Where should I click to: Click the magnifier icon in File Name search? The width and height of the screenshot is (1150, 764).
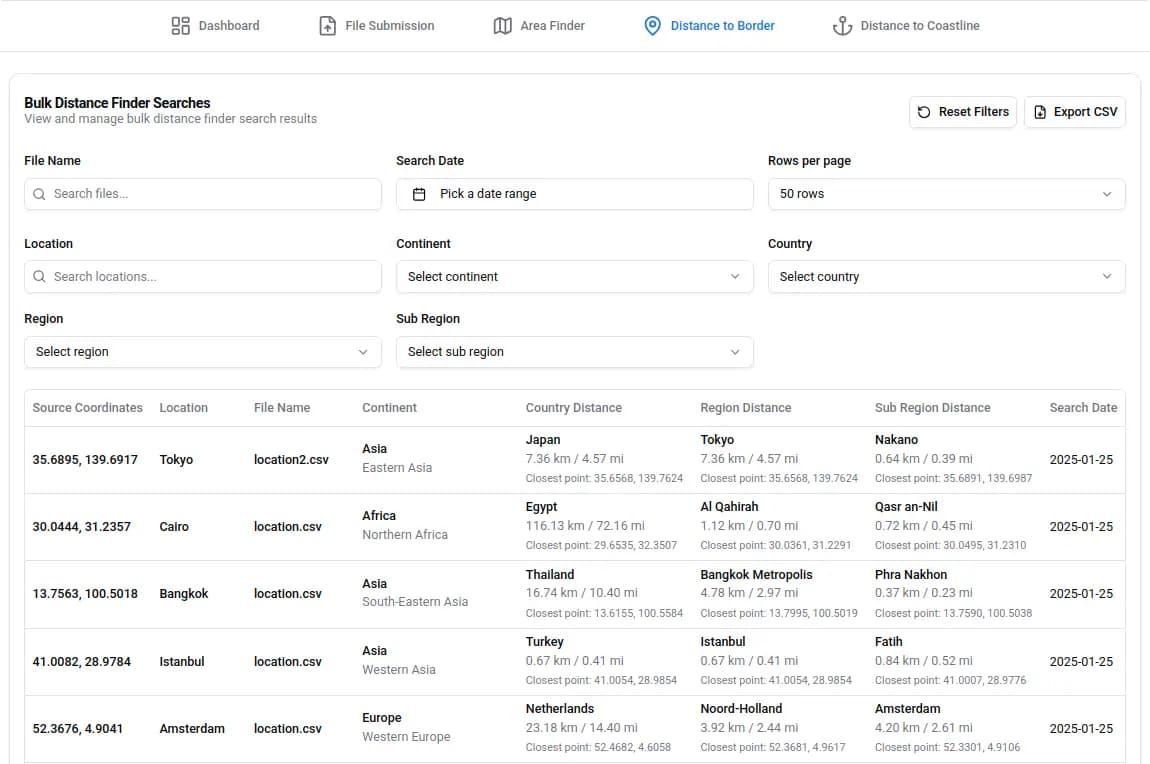(39, 194)
